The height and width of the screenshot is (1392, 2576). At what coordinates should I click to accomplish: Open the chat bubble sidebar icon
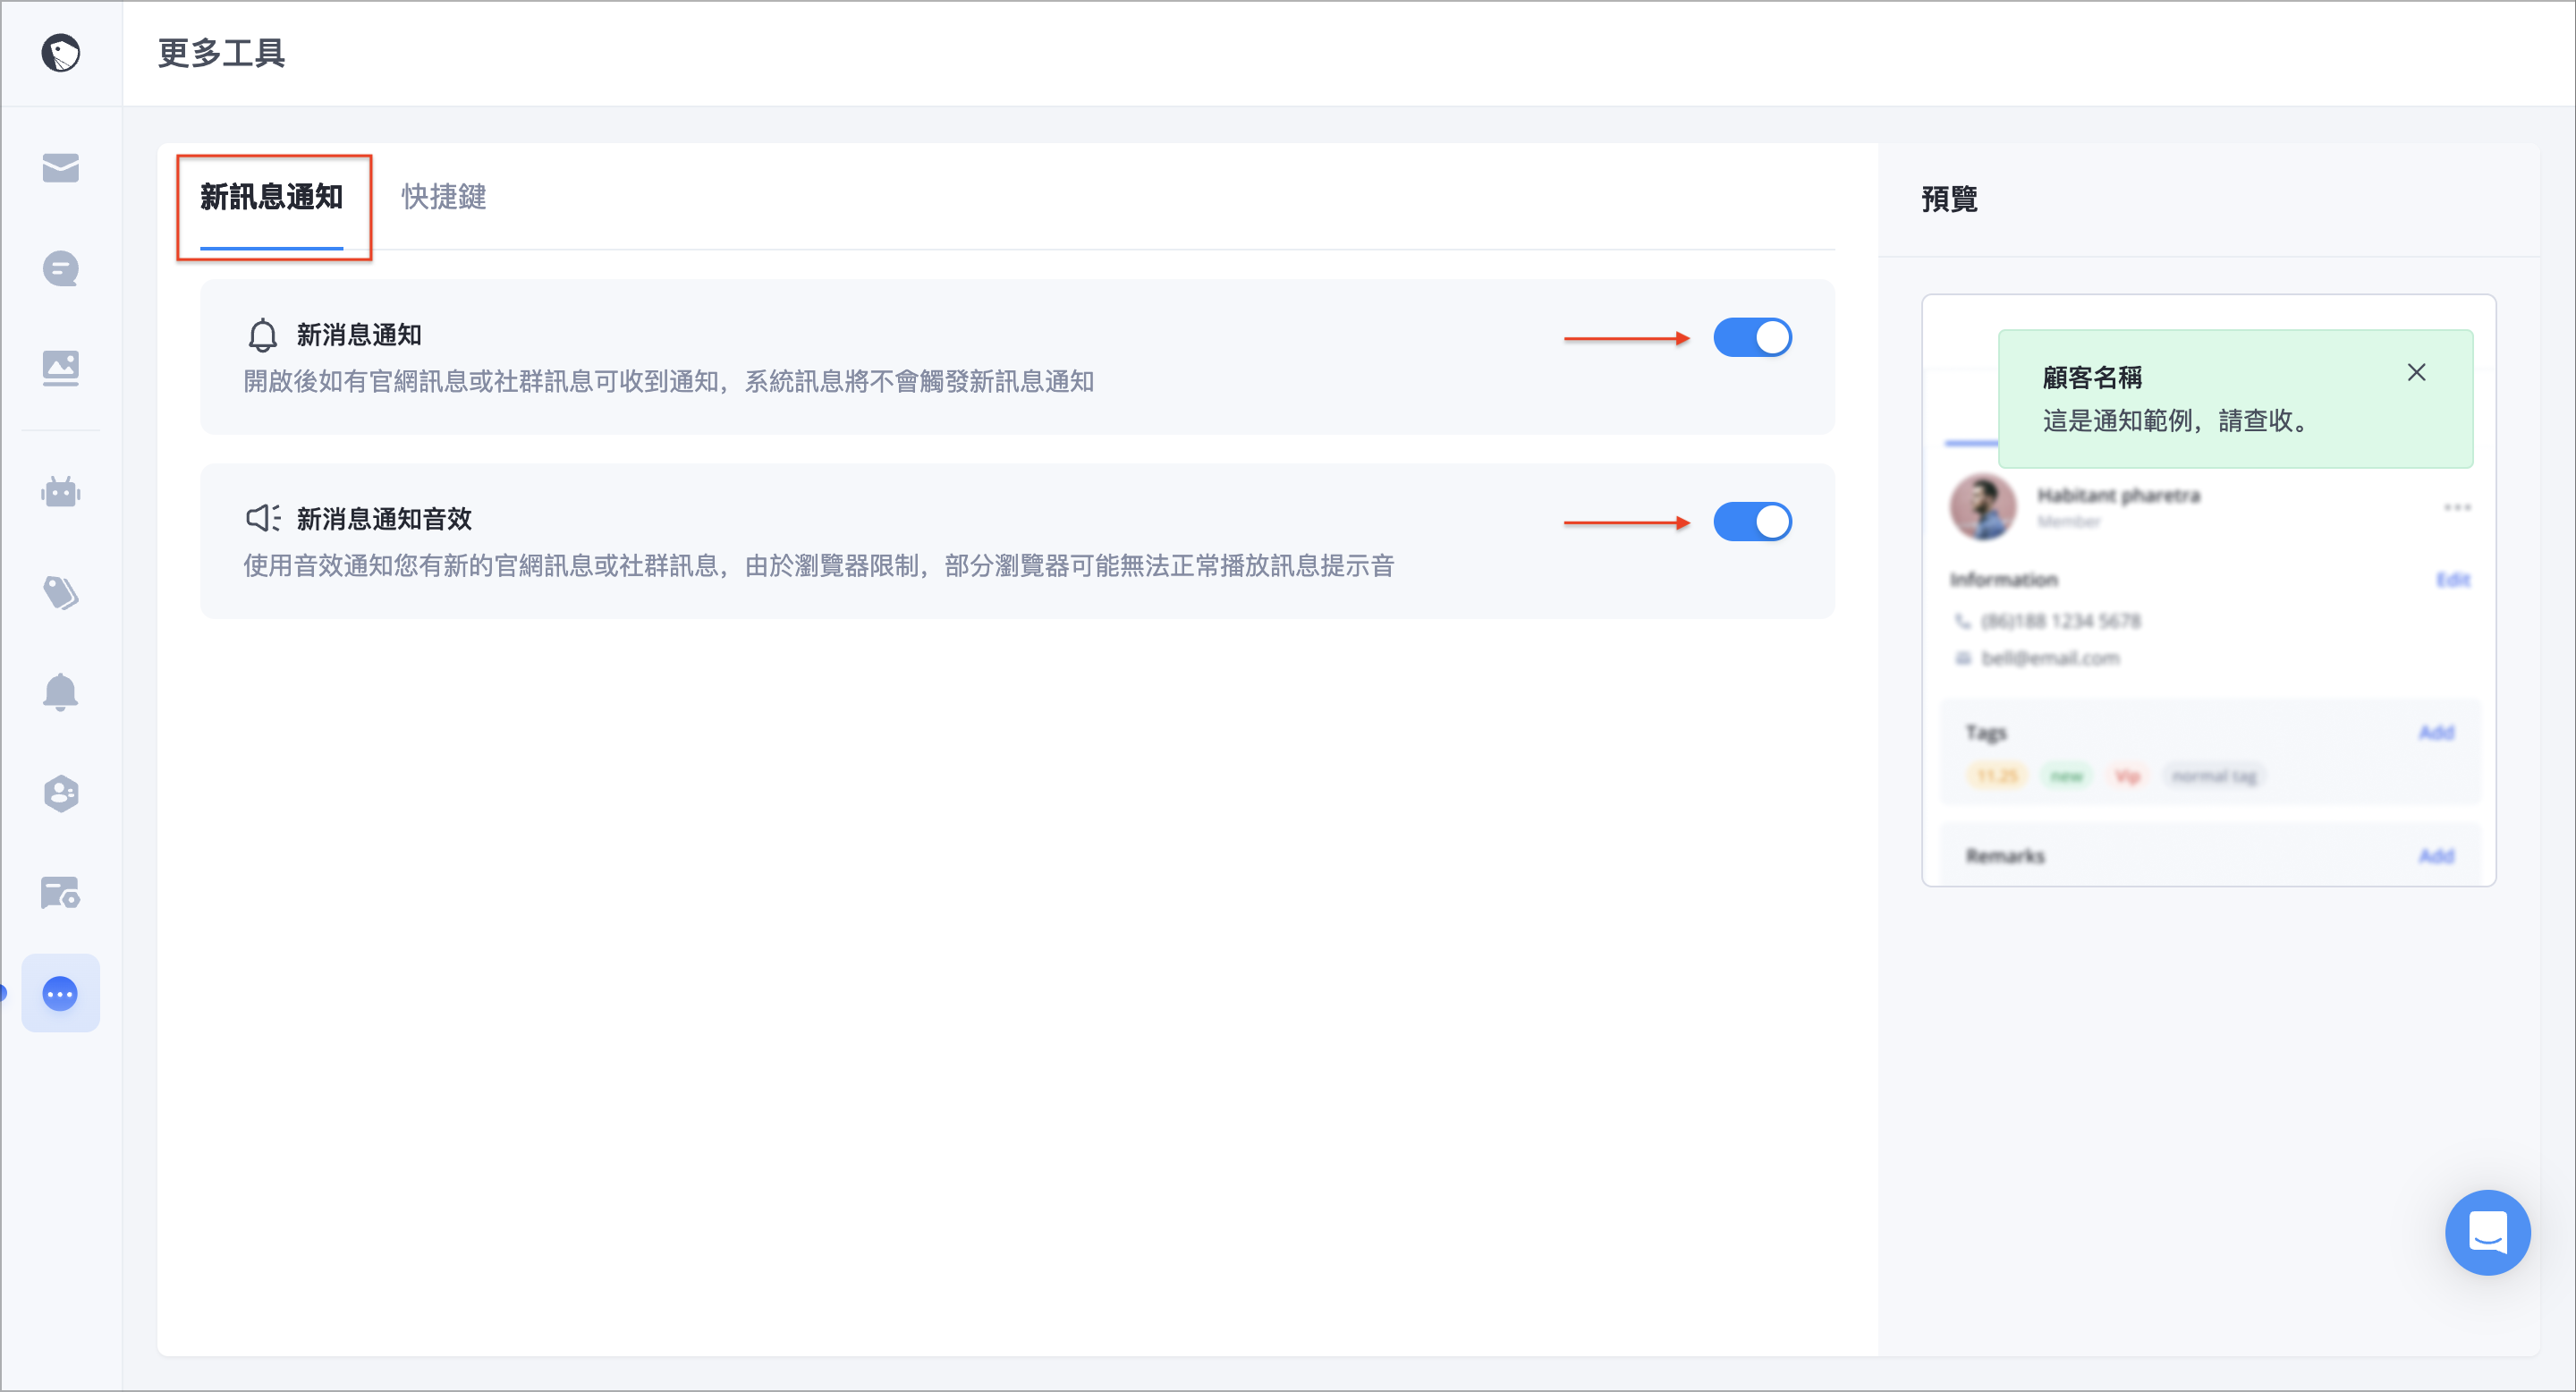coord(61,268)
